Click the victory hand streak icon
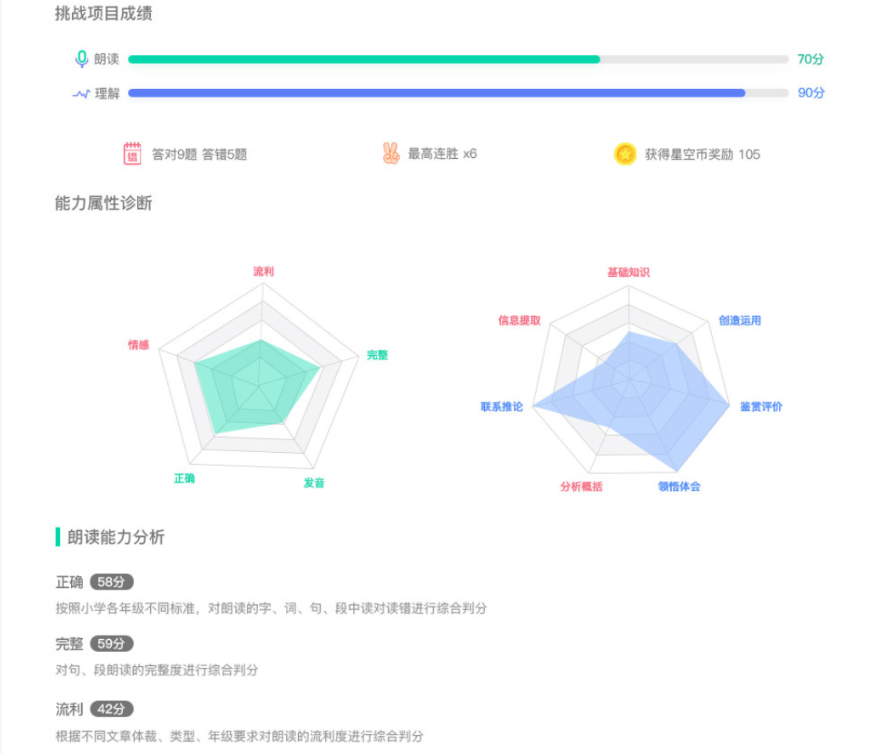894x754 pixels. [391, 153]
